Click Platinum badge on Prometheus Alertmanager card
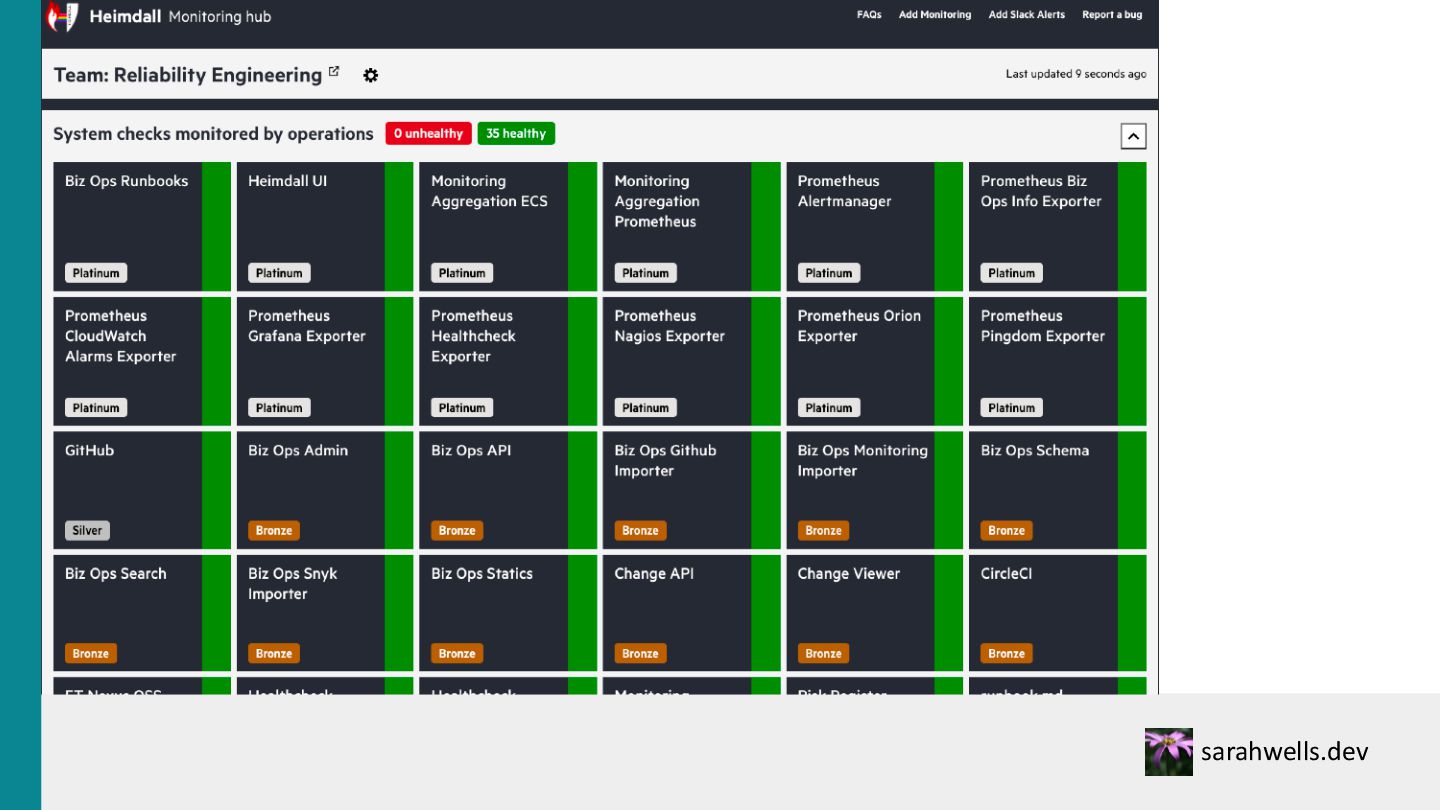The height and width of the screenshot is (810, 1440). pyautogui.click(x=828, y=273)
